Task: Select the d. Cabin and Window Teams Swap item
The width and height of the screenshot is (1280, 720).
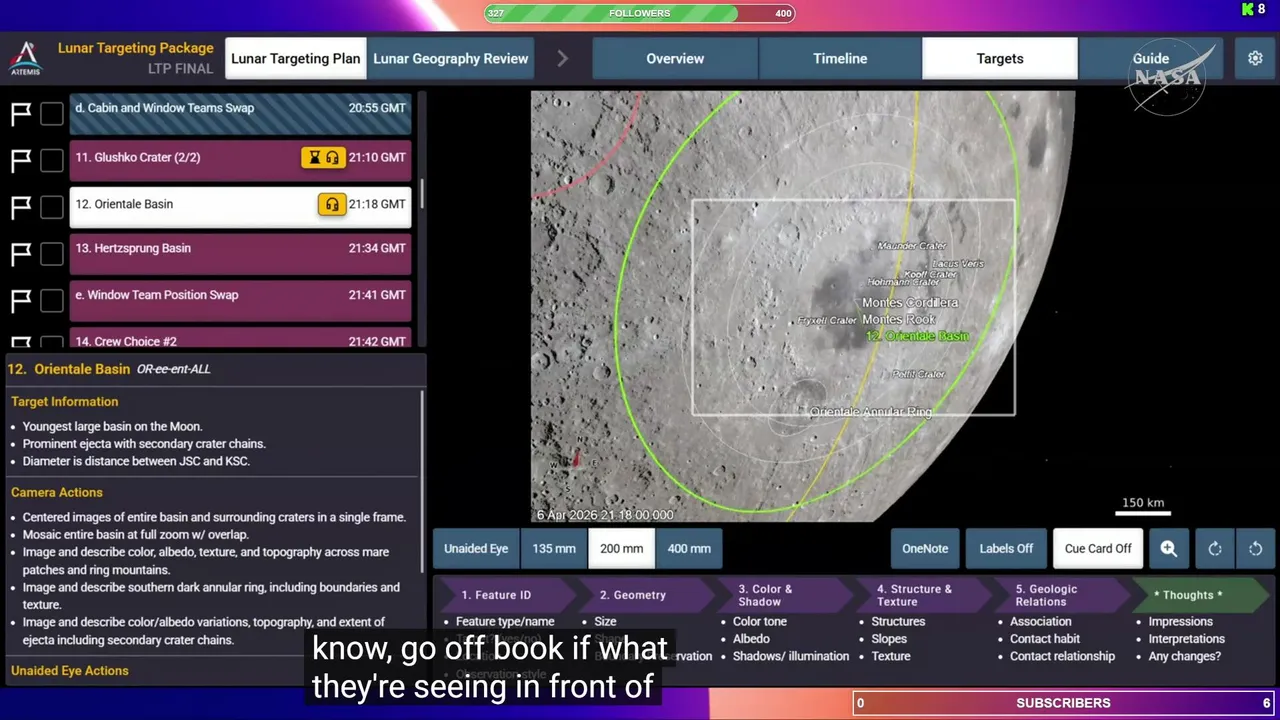Action: pyautogui.click(x=240, y=113)
